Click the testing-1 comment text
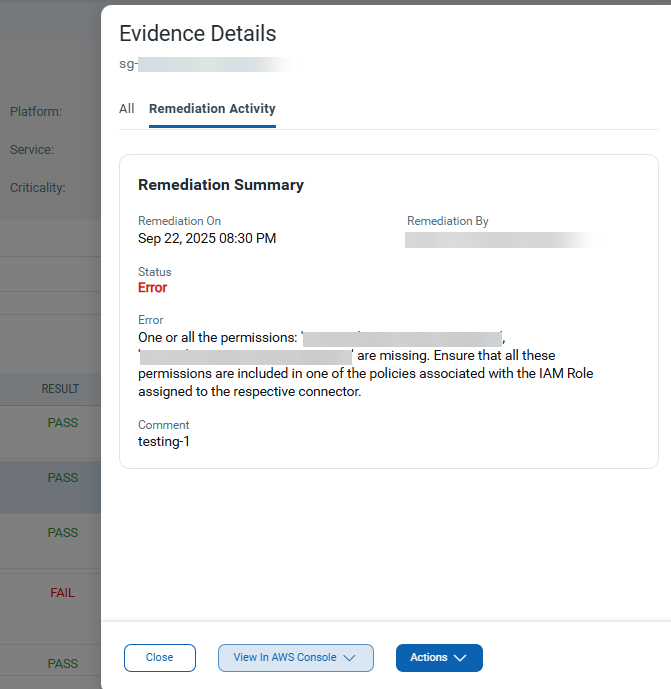671x689 pixels. coord(164,441)
